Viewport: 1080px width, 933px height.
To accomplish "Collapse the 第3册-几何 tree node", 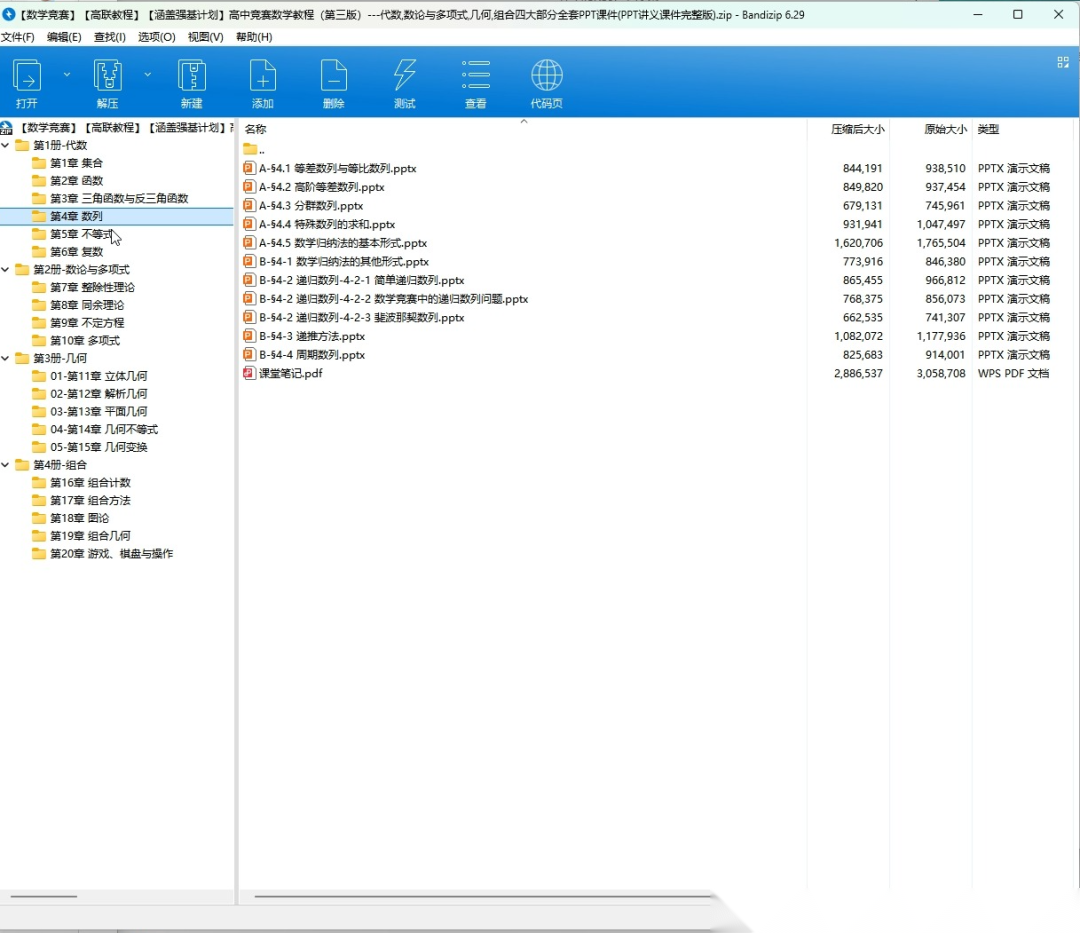I will 7,358.
